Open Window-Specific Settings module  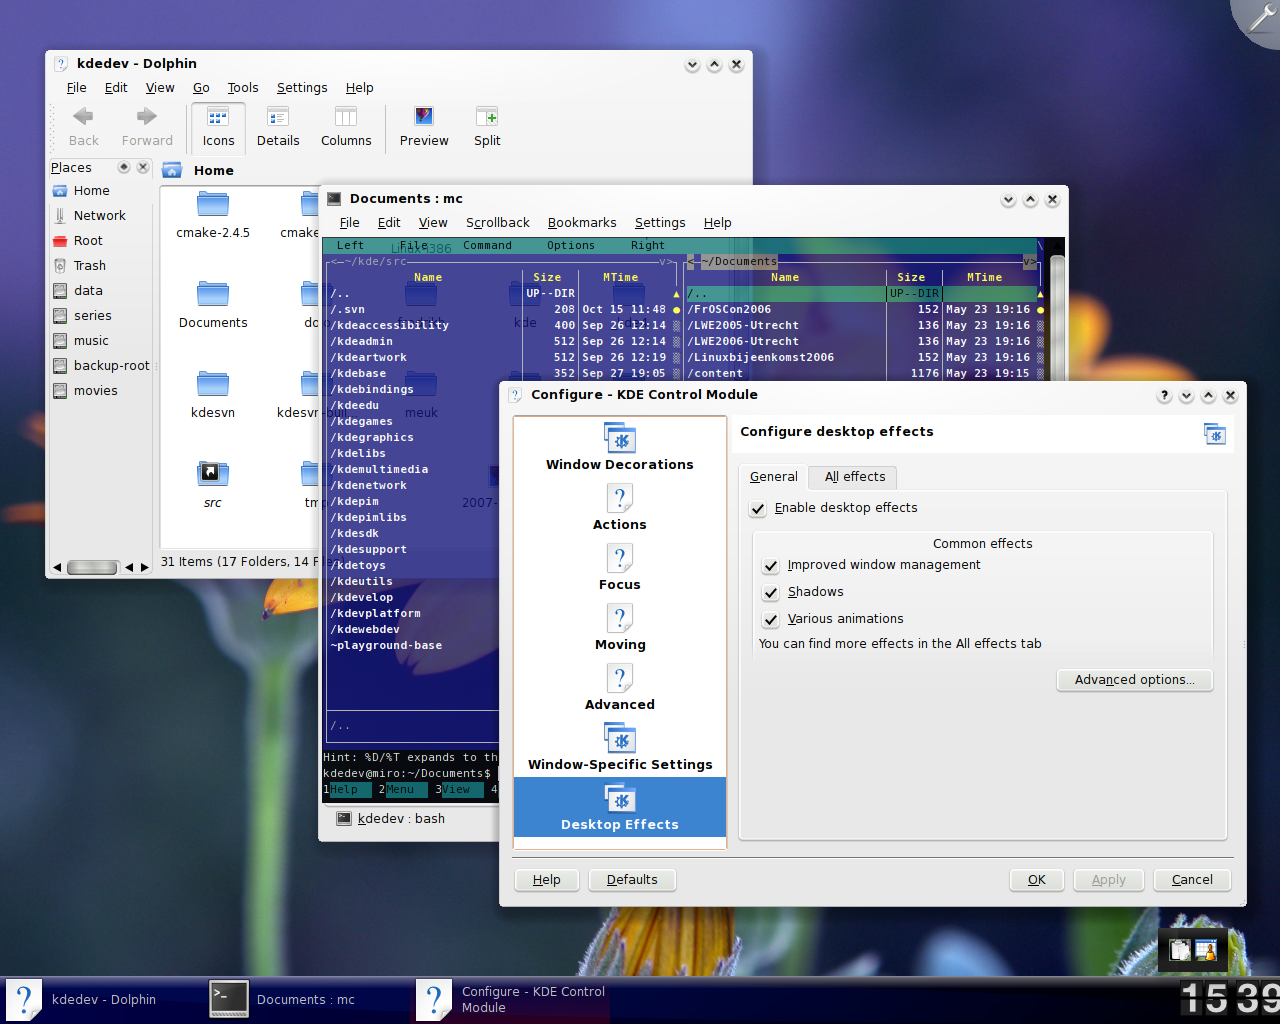[620, 747]
